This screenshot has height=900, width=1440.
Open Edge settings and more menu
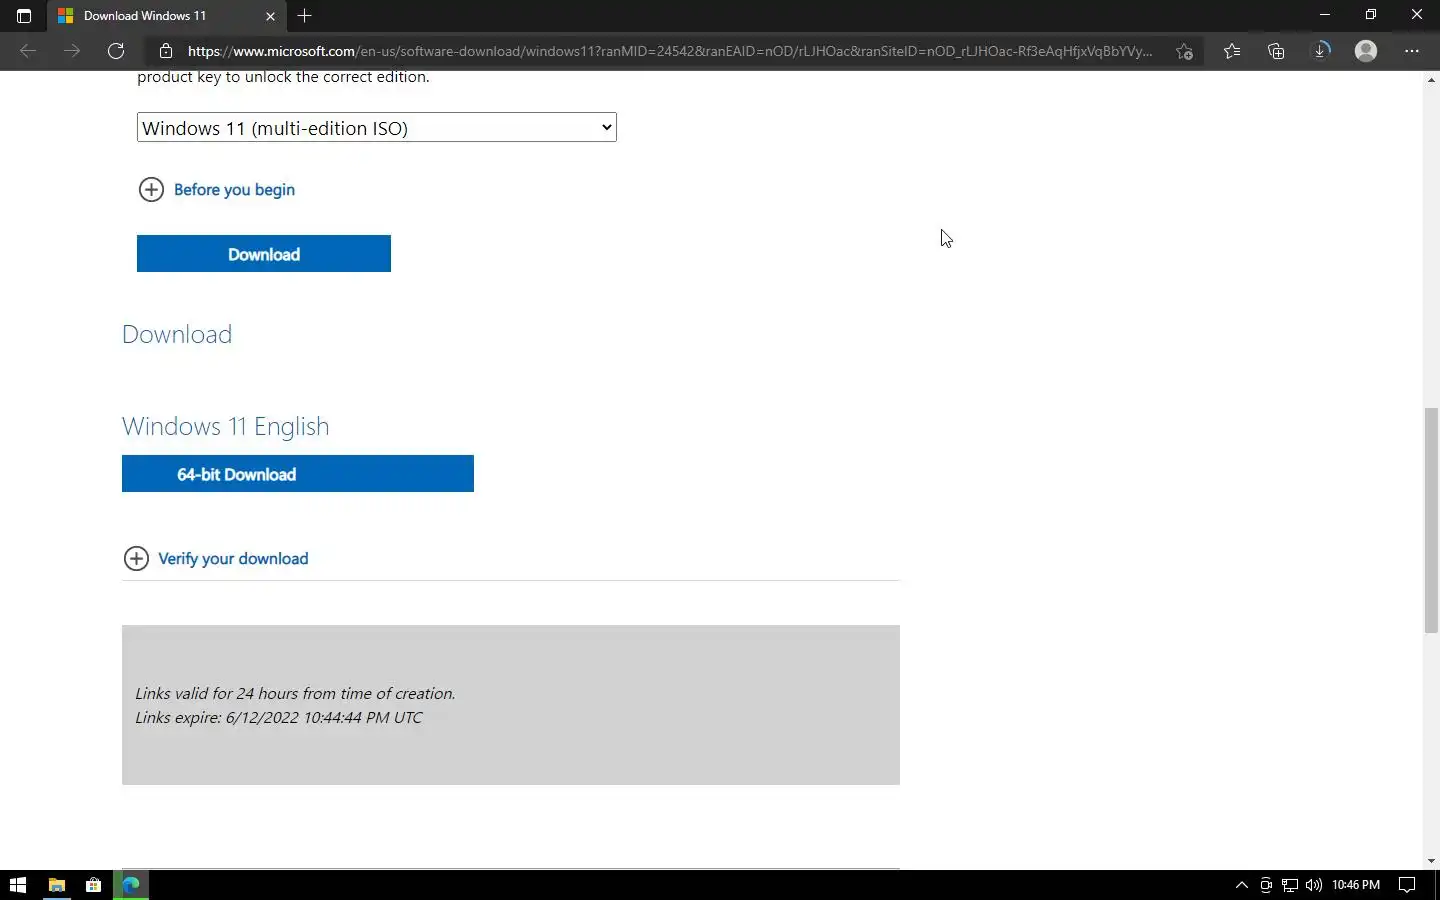coord(1412,51)
